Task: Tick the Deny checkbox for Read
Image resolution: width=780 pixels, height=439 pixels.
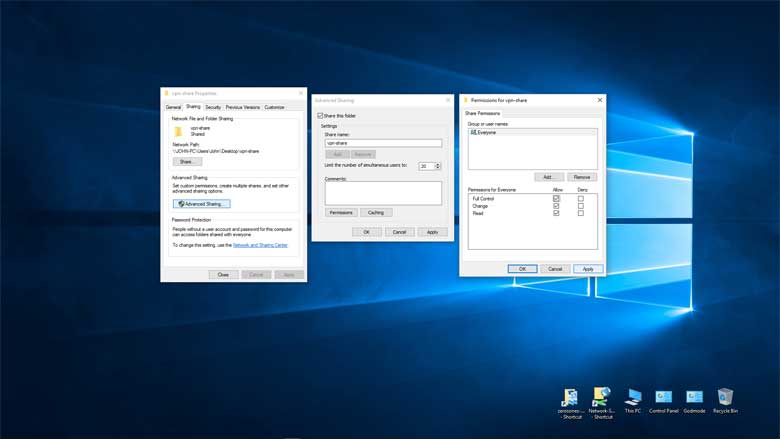Action: 581,213
